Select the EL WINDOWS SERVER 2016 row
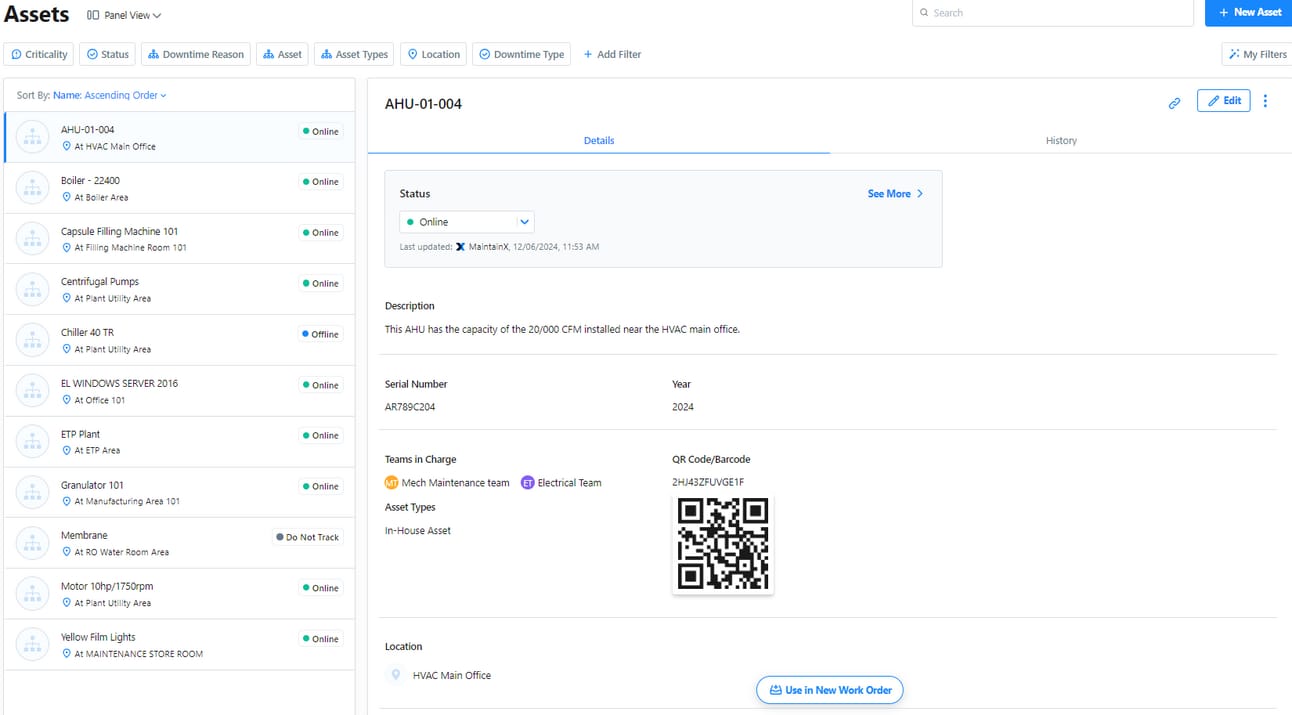 coord(179,391)
